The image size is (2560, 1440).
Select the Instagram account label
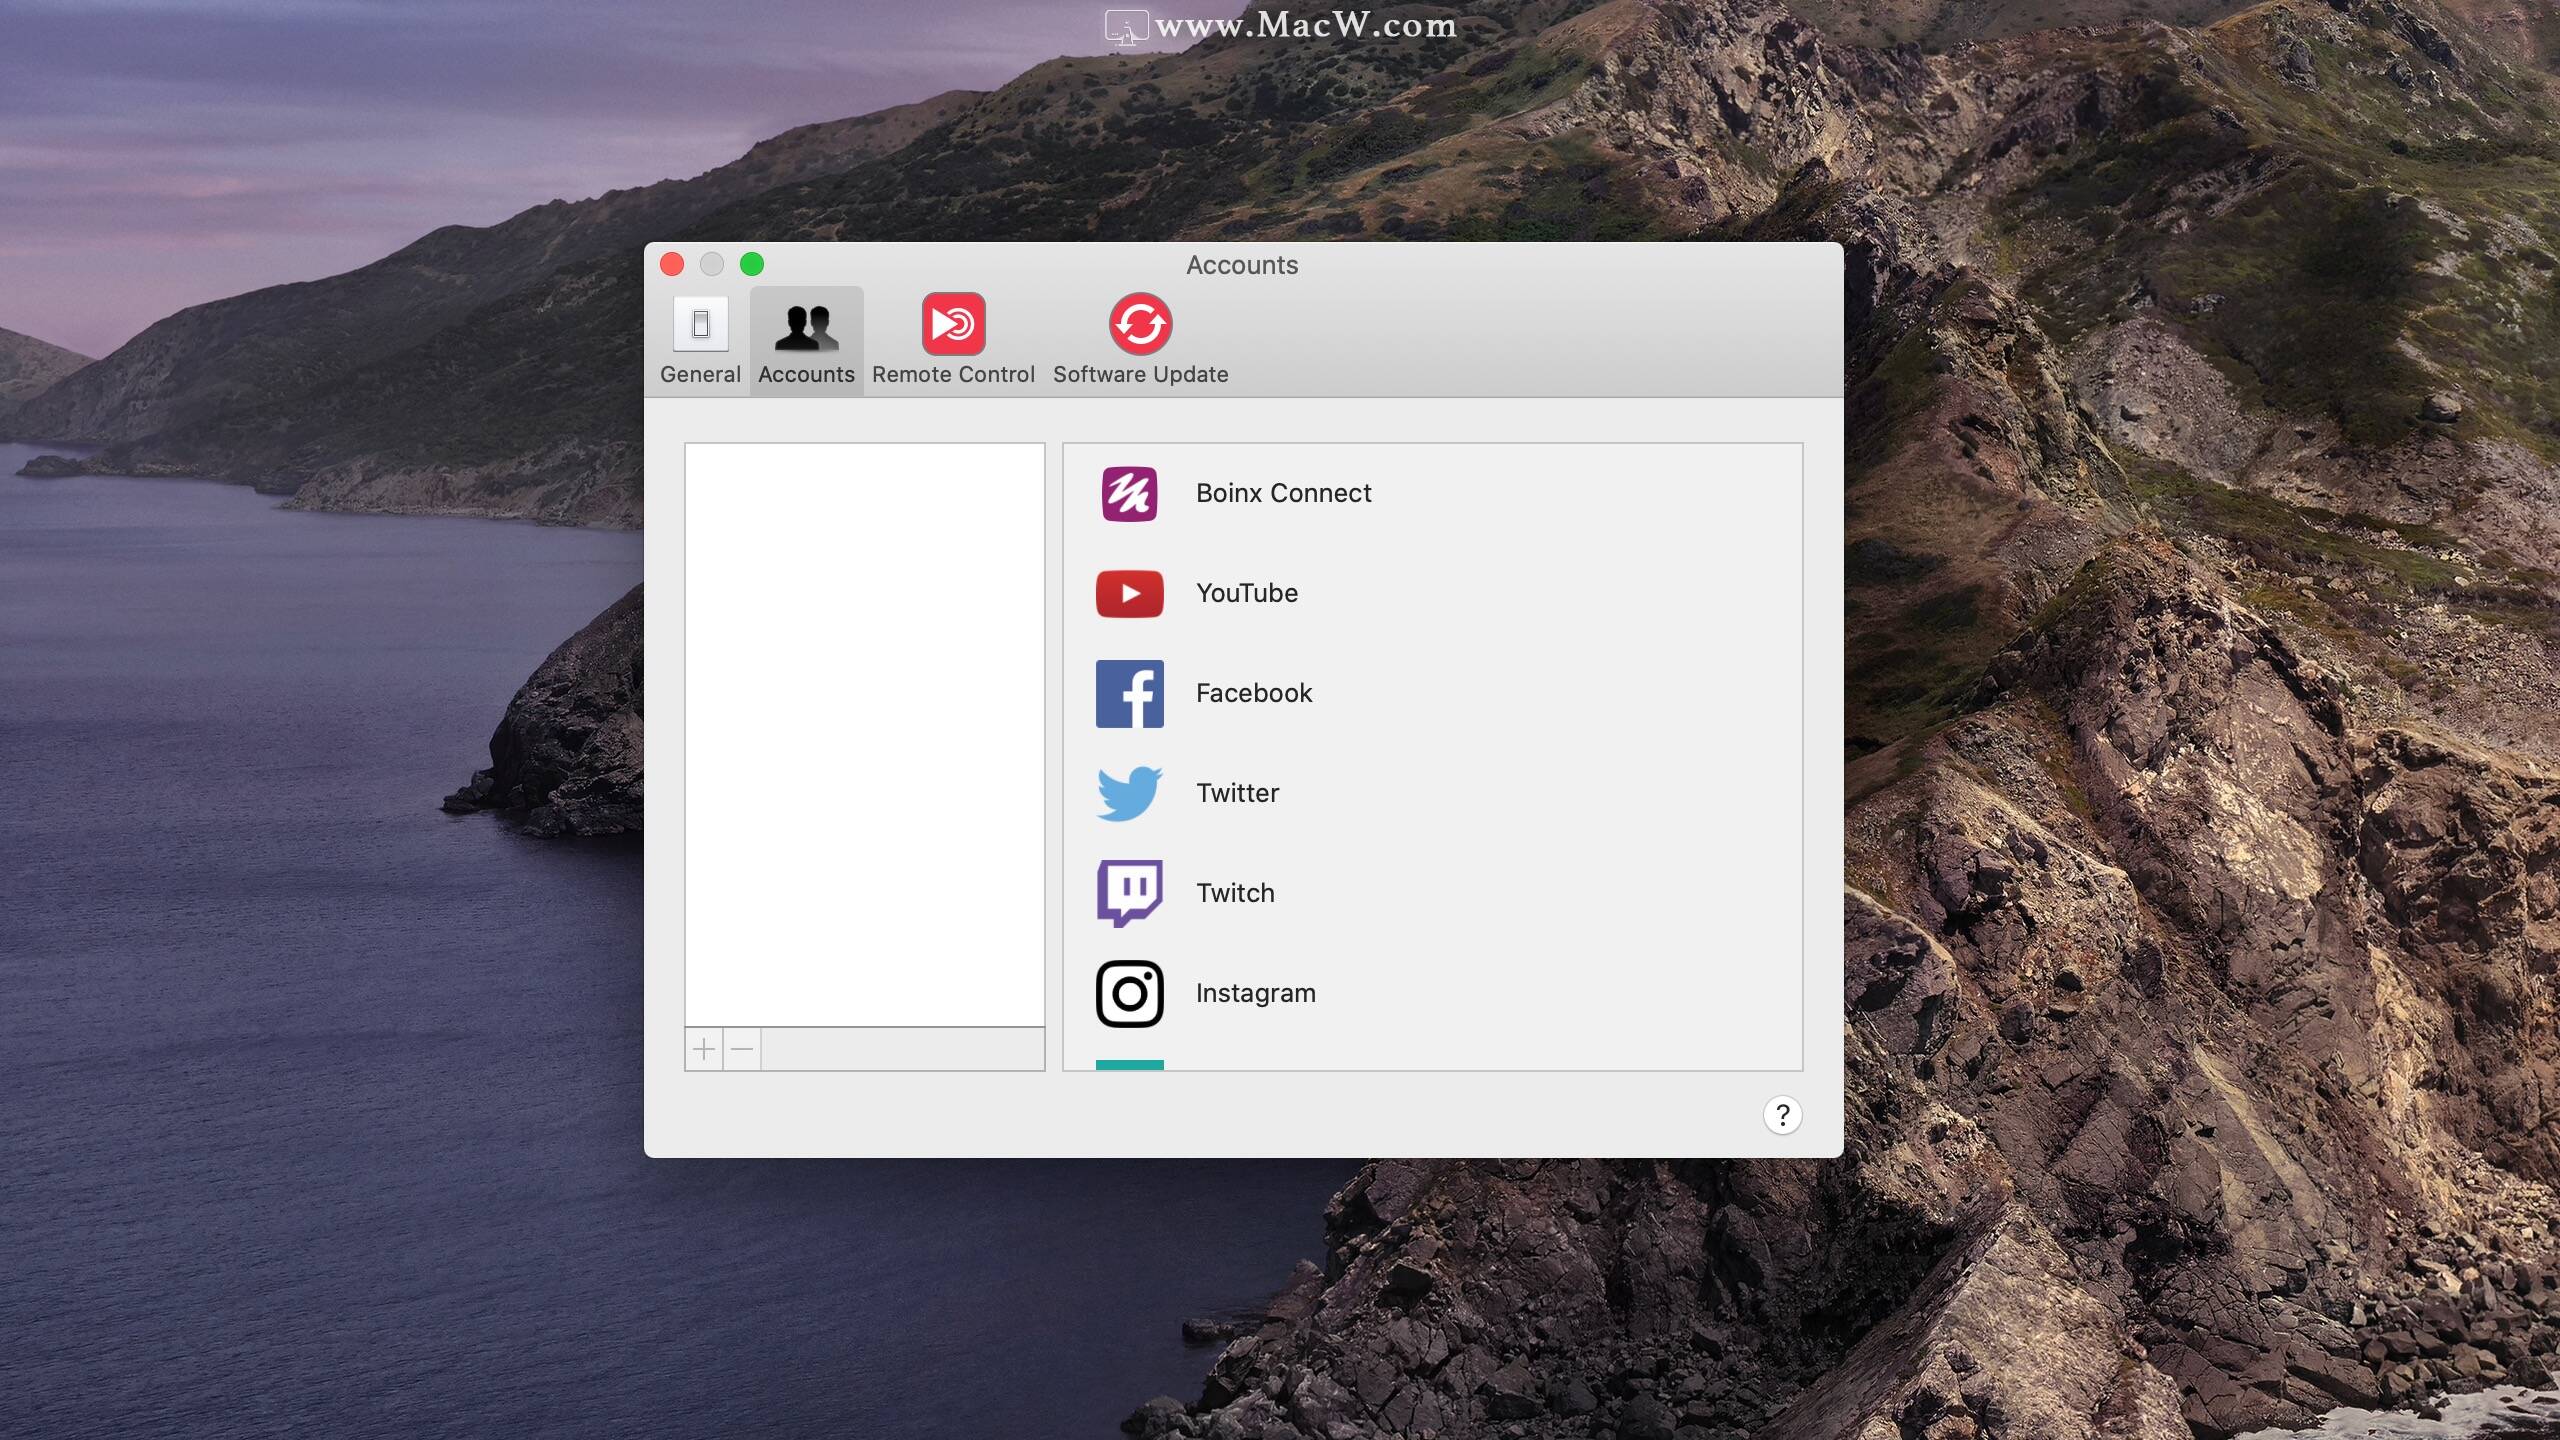[1255, 993]
